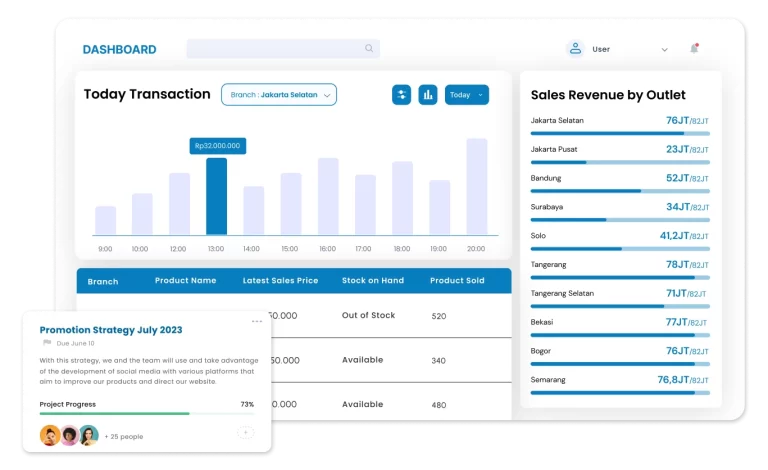Image resolution: width=768 pixels, height=470 pixels.
Task: Click the 20:00 bar in the chart
Action: [476, 187]
